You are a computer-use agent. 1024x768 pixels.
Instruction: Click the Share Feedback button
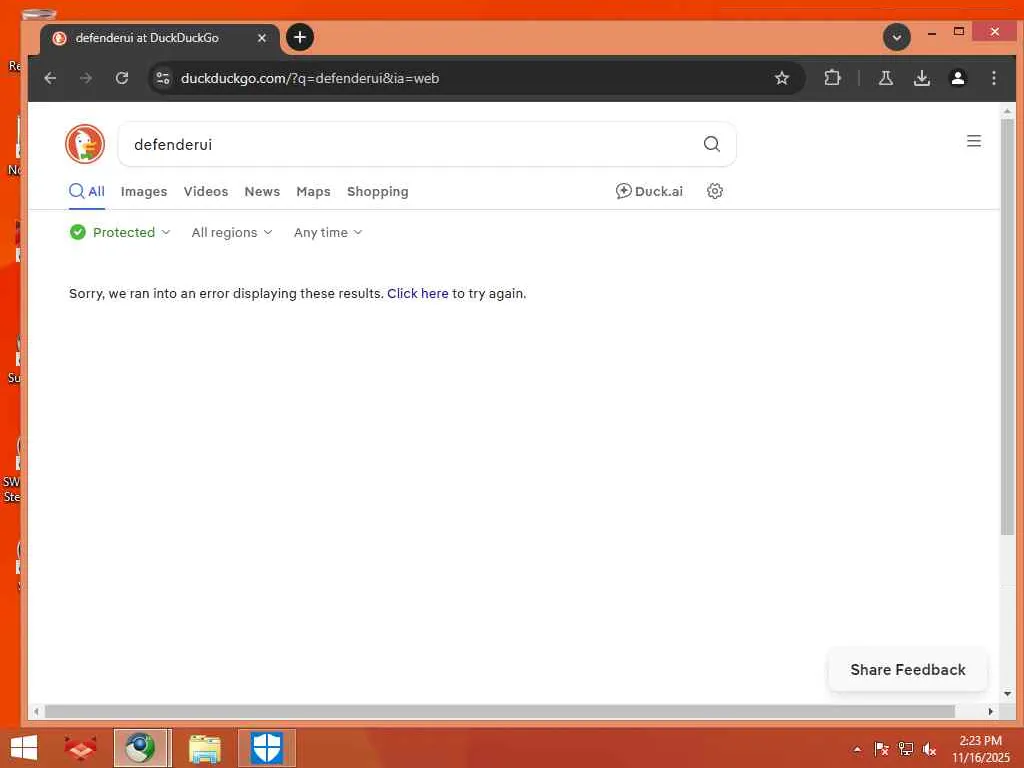908,670
